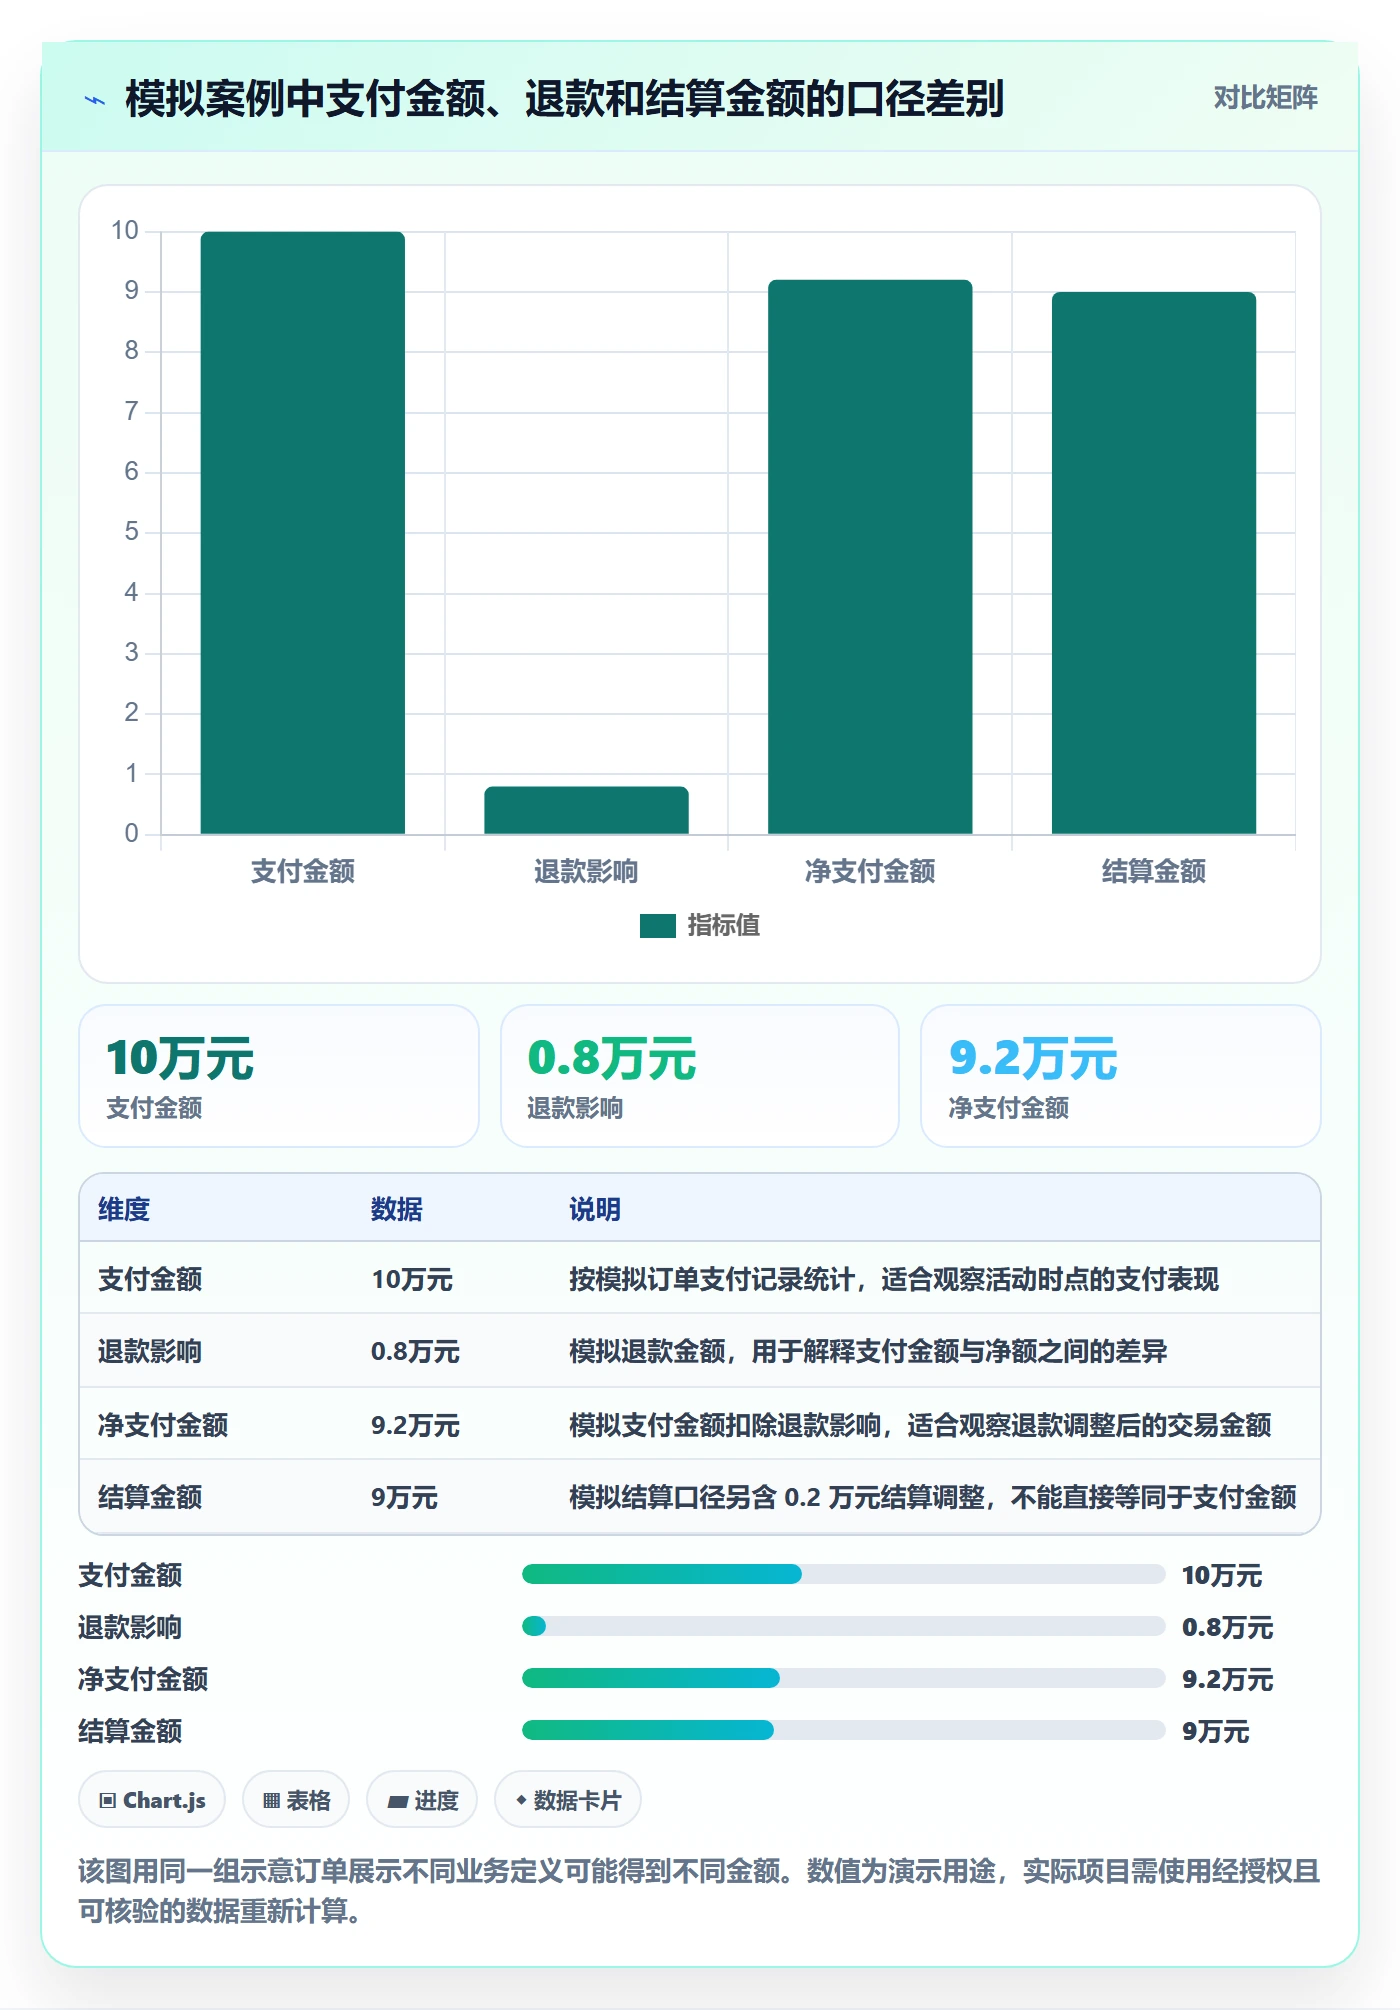1400x2010 pixels.
Task: Click x-axis label 净支付金额 under chart
Action: click(870, 871)
